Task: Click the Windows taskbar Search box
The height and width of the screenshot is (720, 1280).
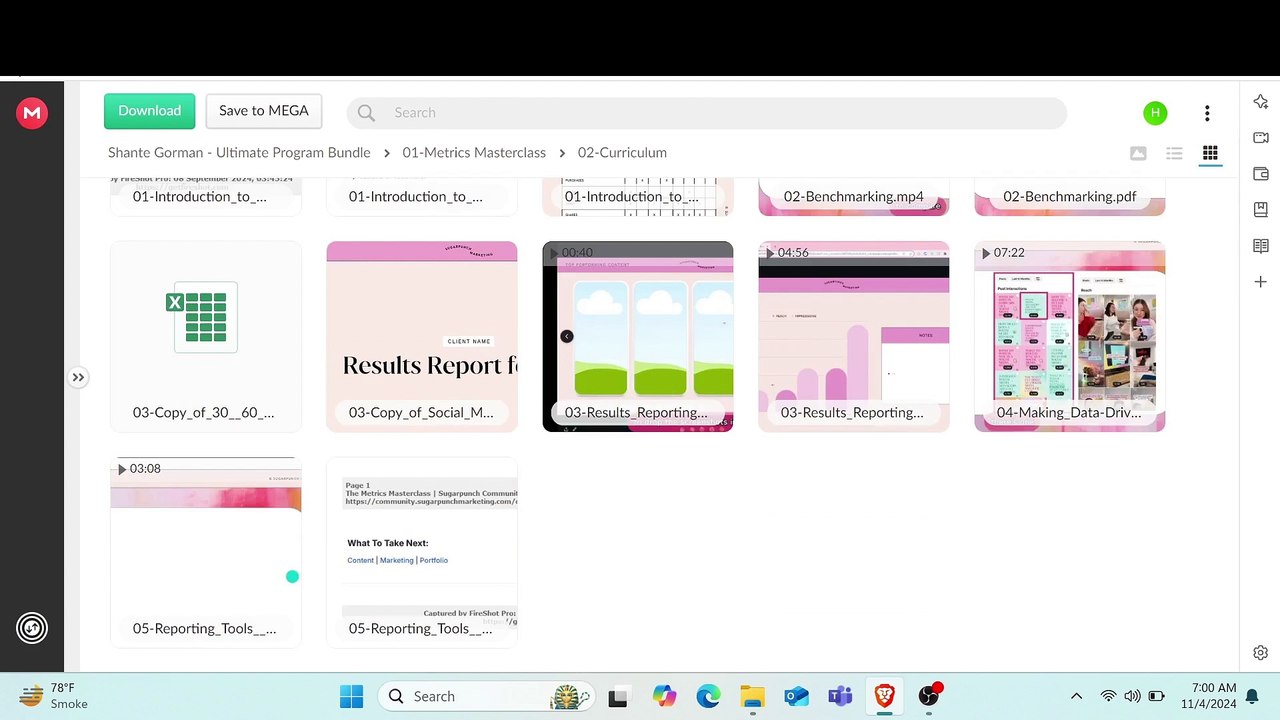Action: 487,696
